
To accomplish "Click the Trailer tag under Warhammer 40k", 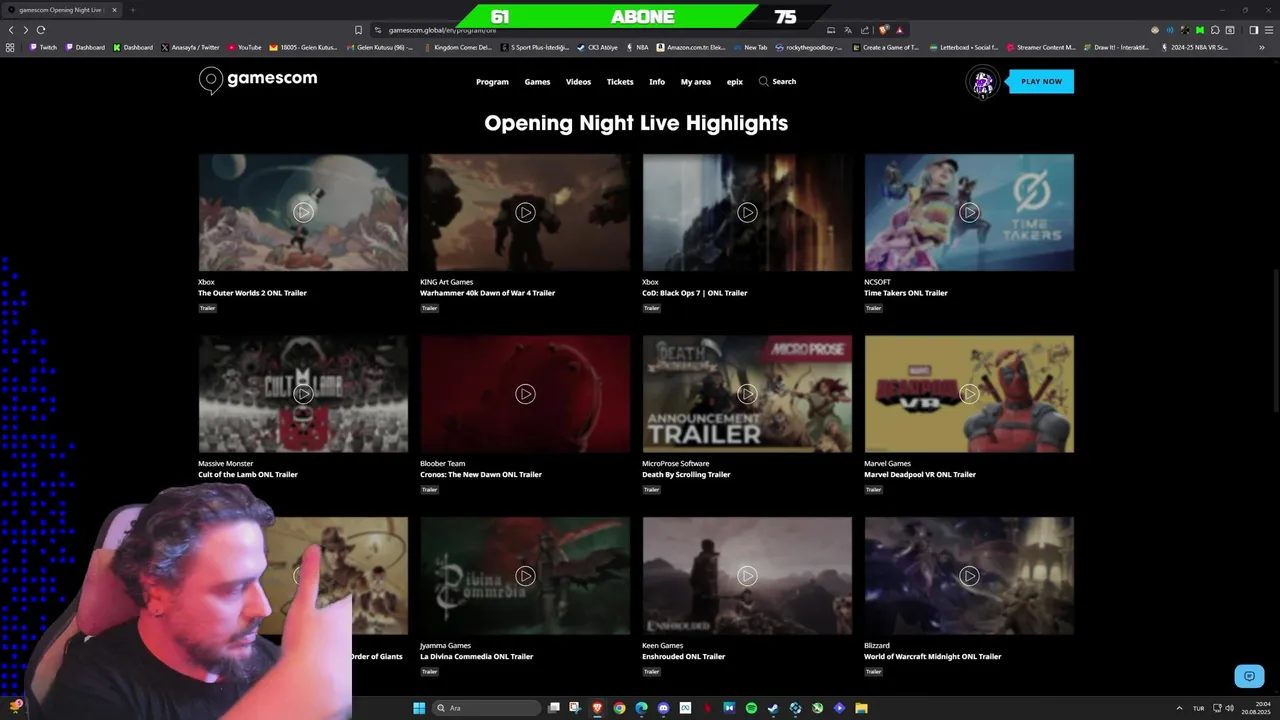I will 429,308.
